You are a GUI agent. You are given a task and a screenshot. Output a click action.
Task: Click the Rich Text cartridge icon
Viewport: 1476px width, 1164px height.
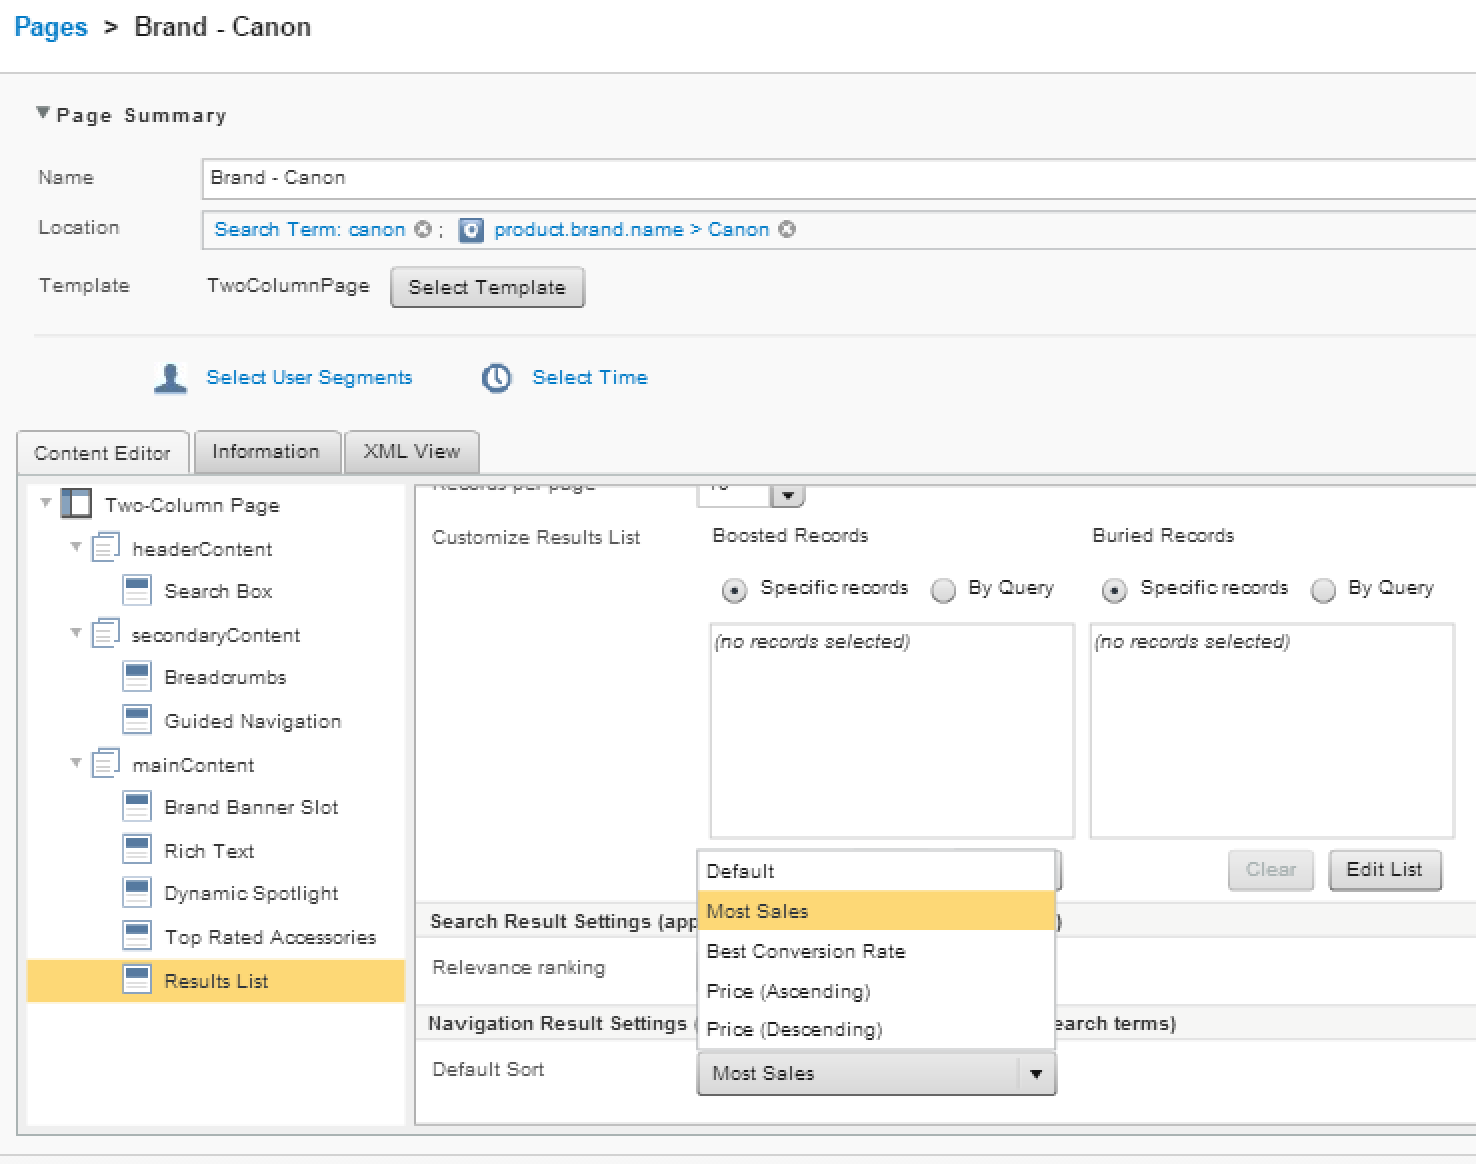[x=137, y=850]
